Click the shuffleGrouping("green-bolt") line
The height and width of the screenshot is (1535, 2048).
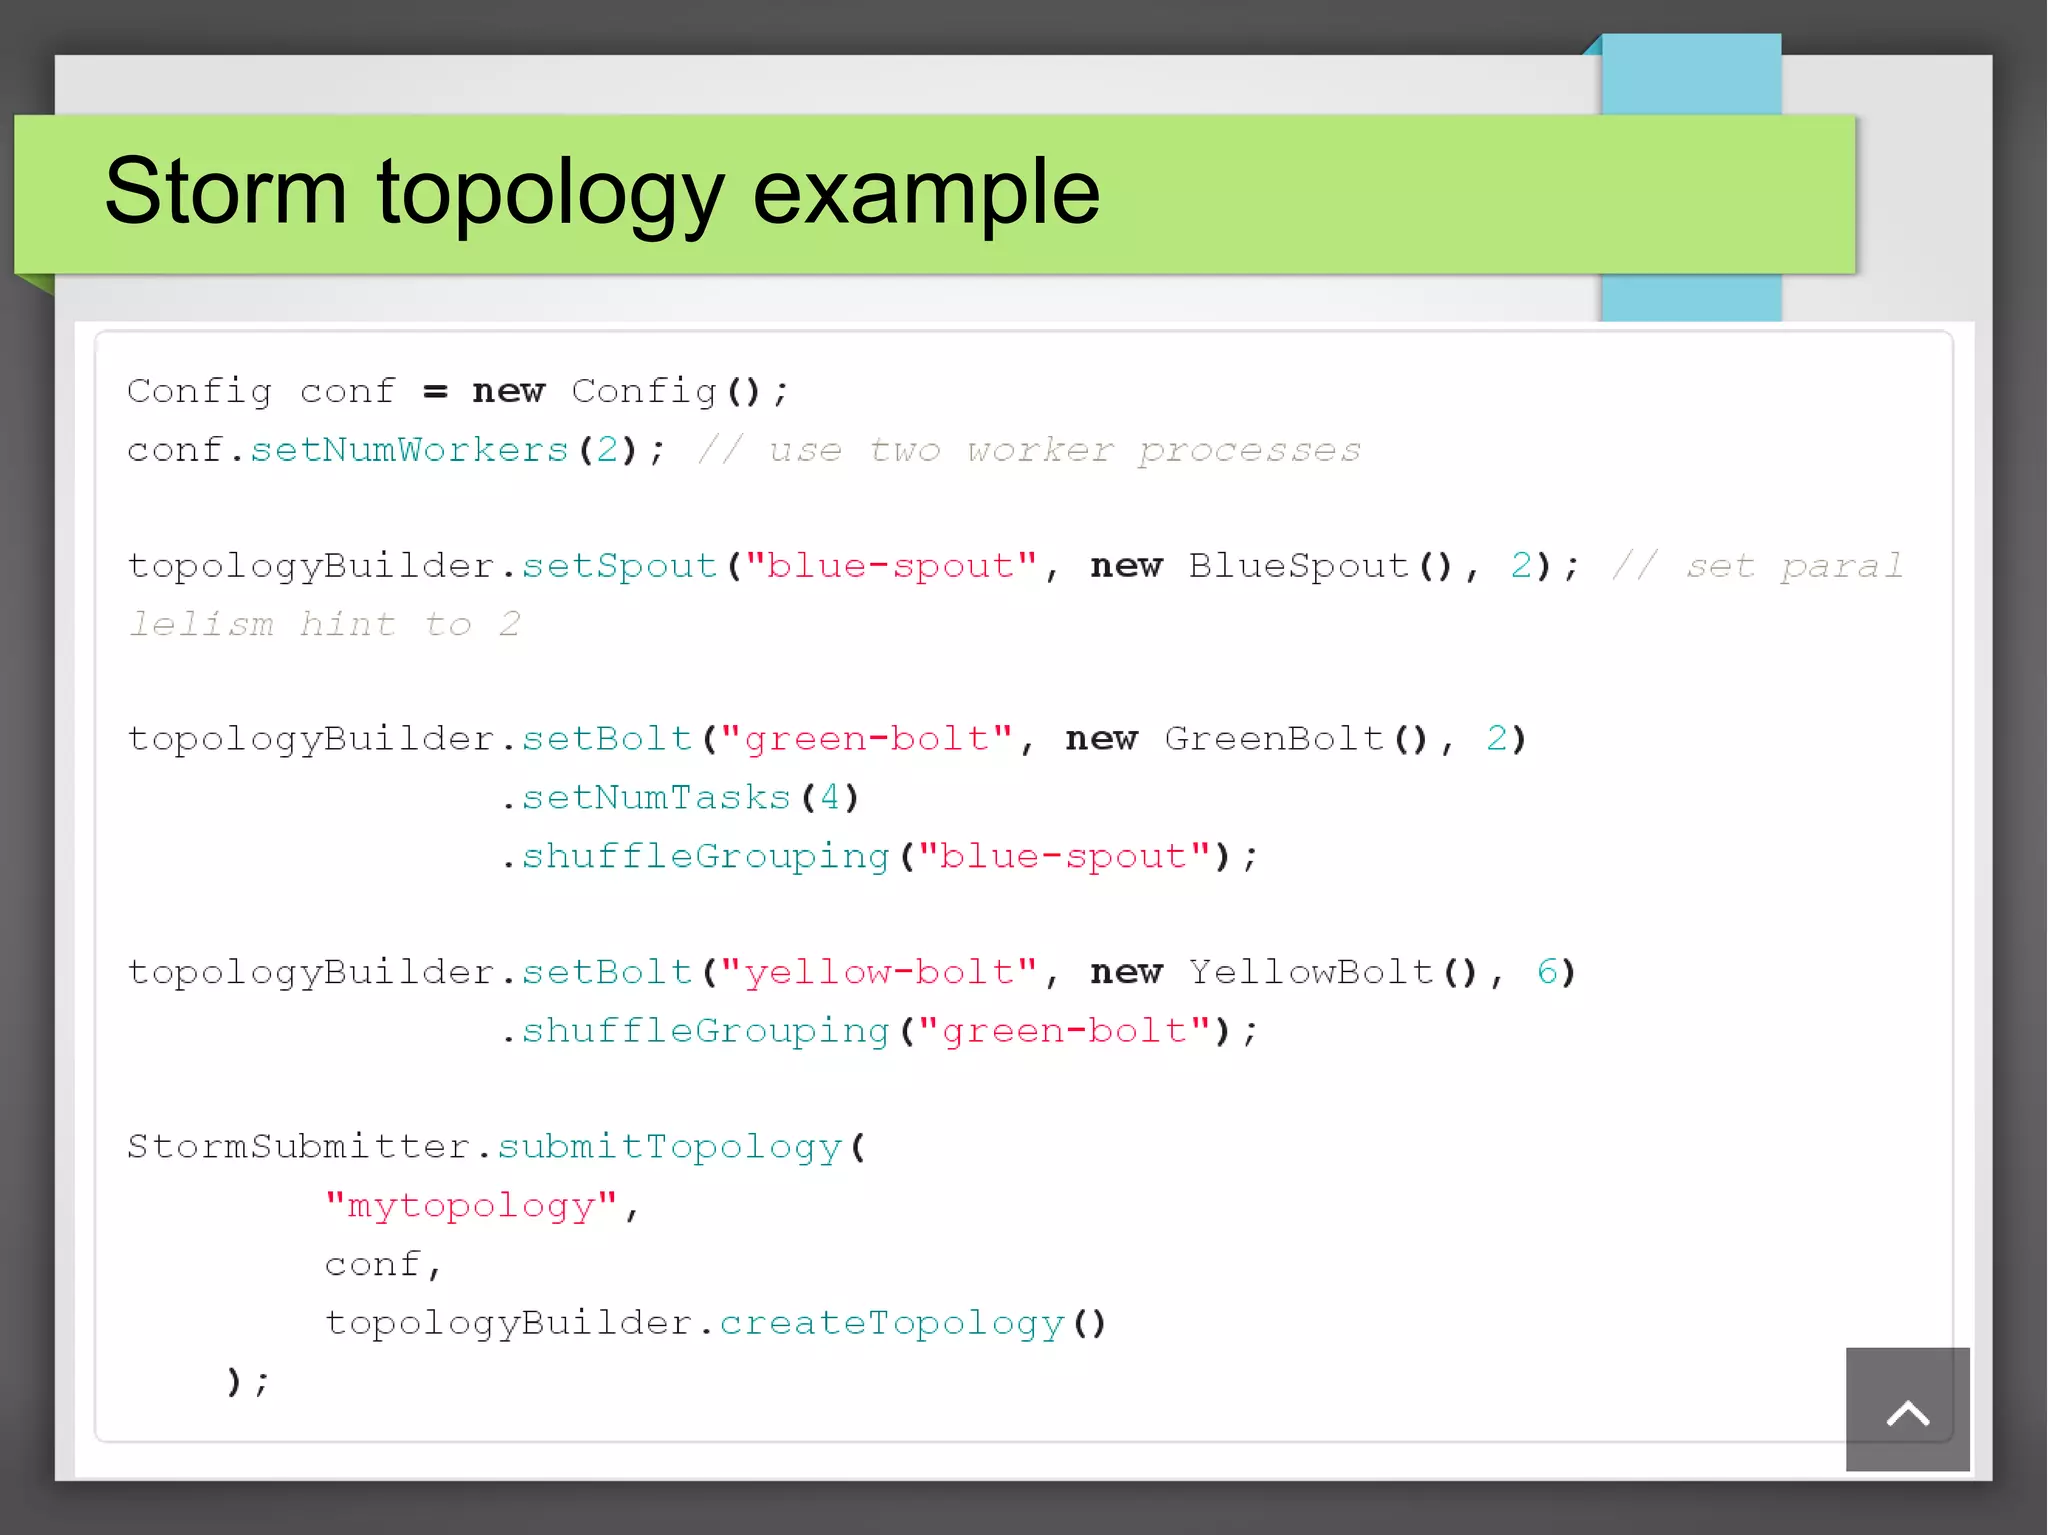[x=879, y=1031]
